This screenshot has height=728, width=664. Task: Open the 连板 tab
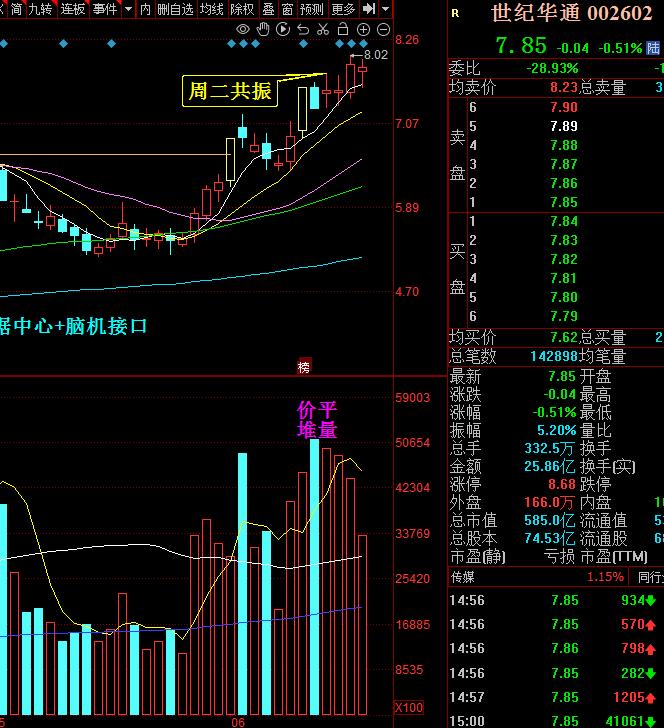(72, 8)
